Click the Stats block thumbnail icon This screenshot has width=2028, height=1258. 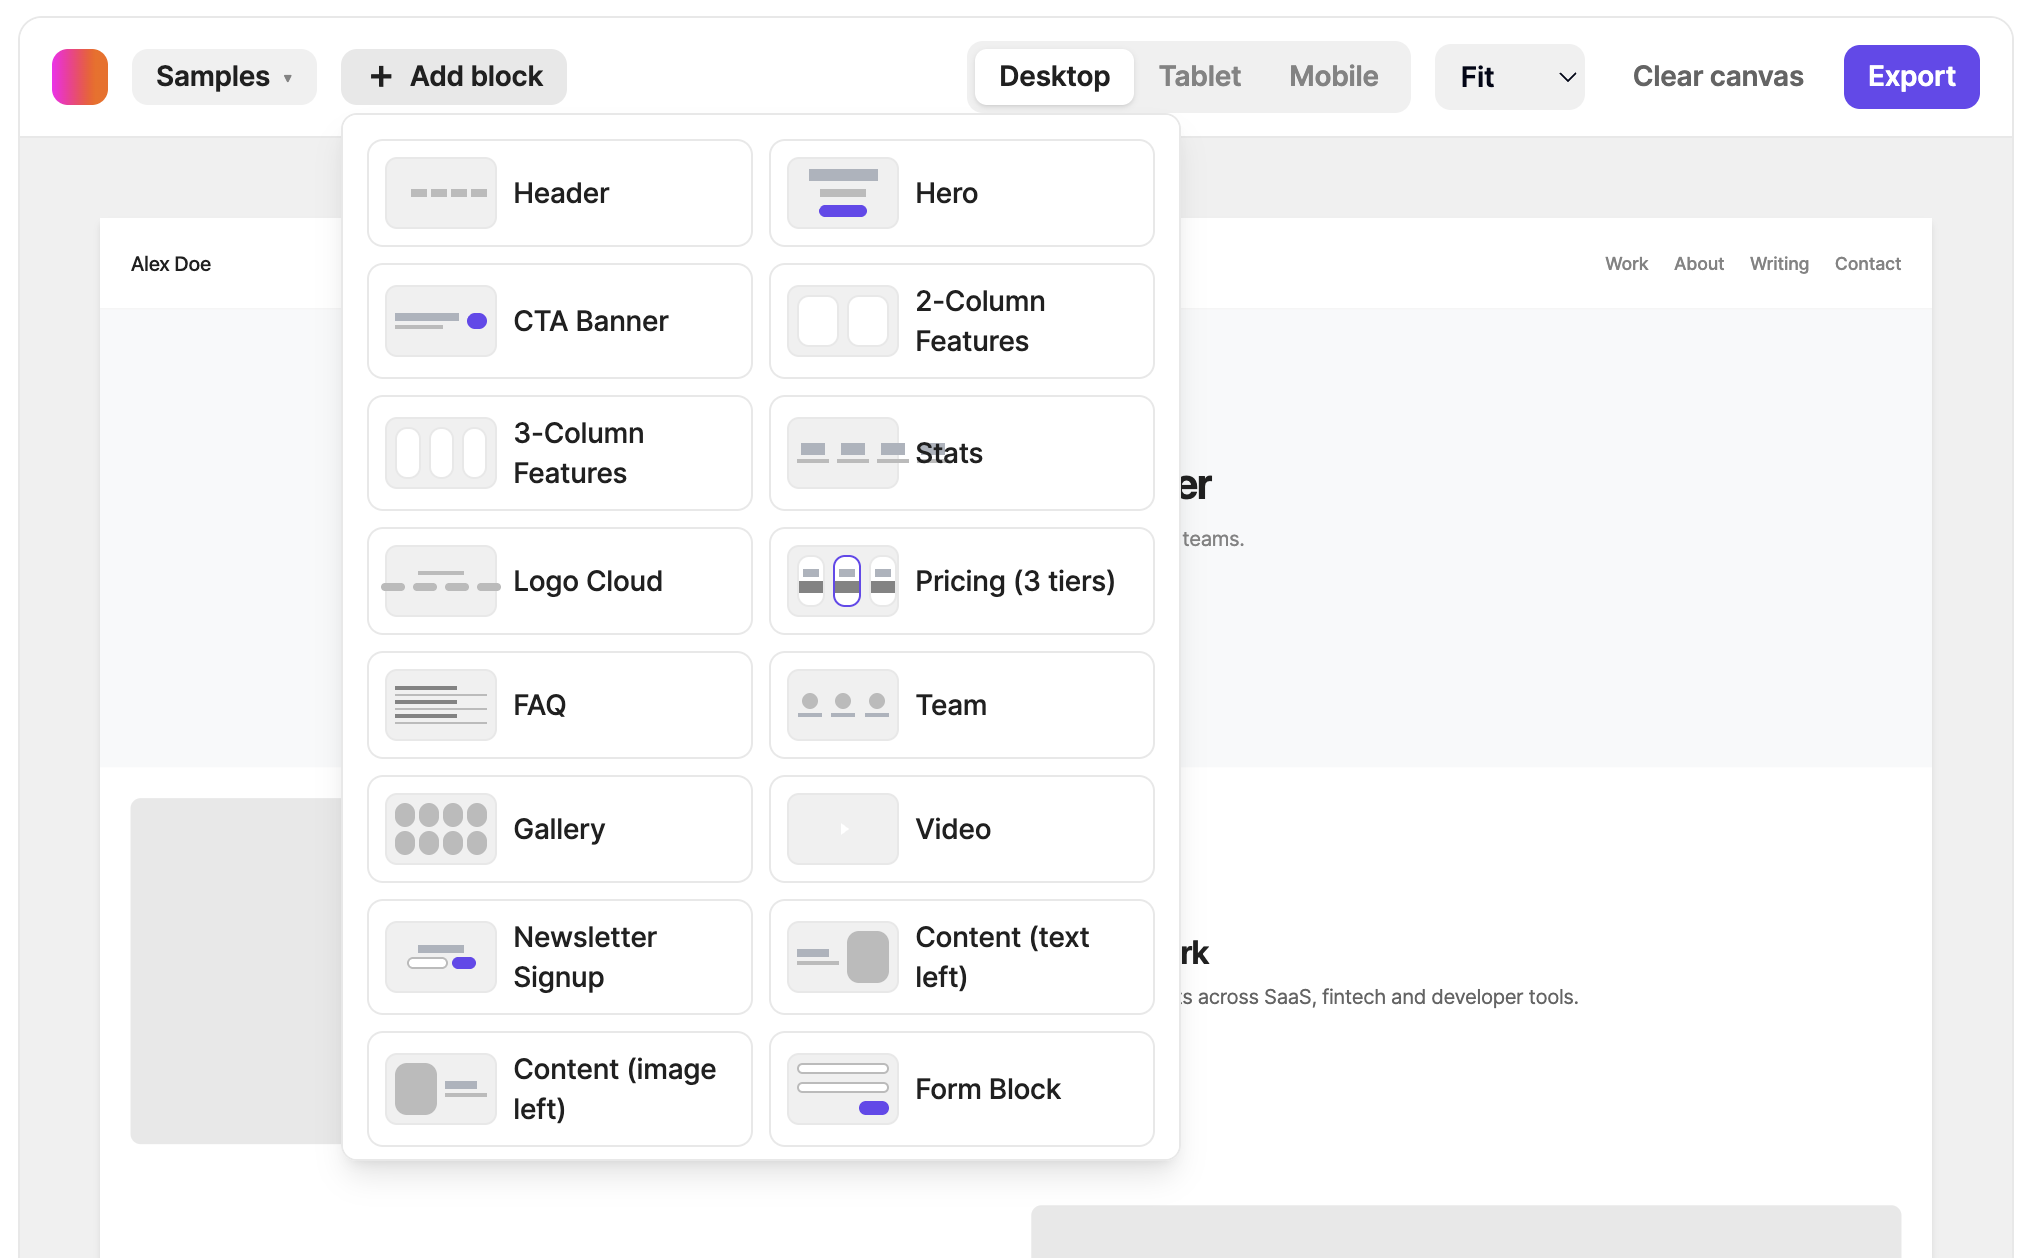pyautogui.click(x=843, y=453)
